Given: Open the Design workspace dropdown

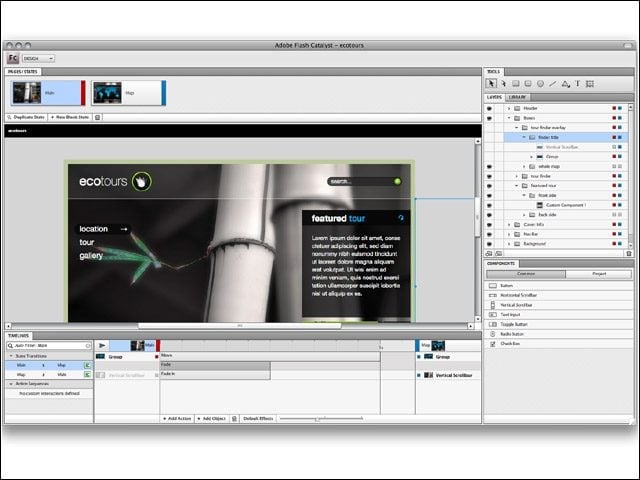Looking at the screenshot, I should click(x=38, y=58).
